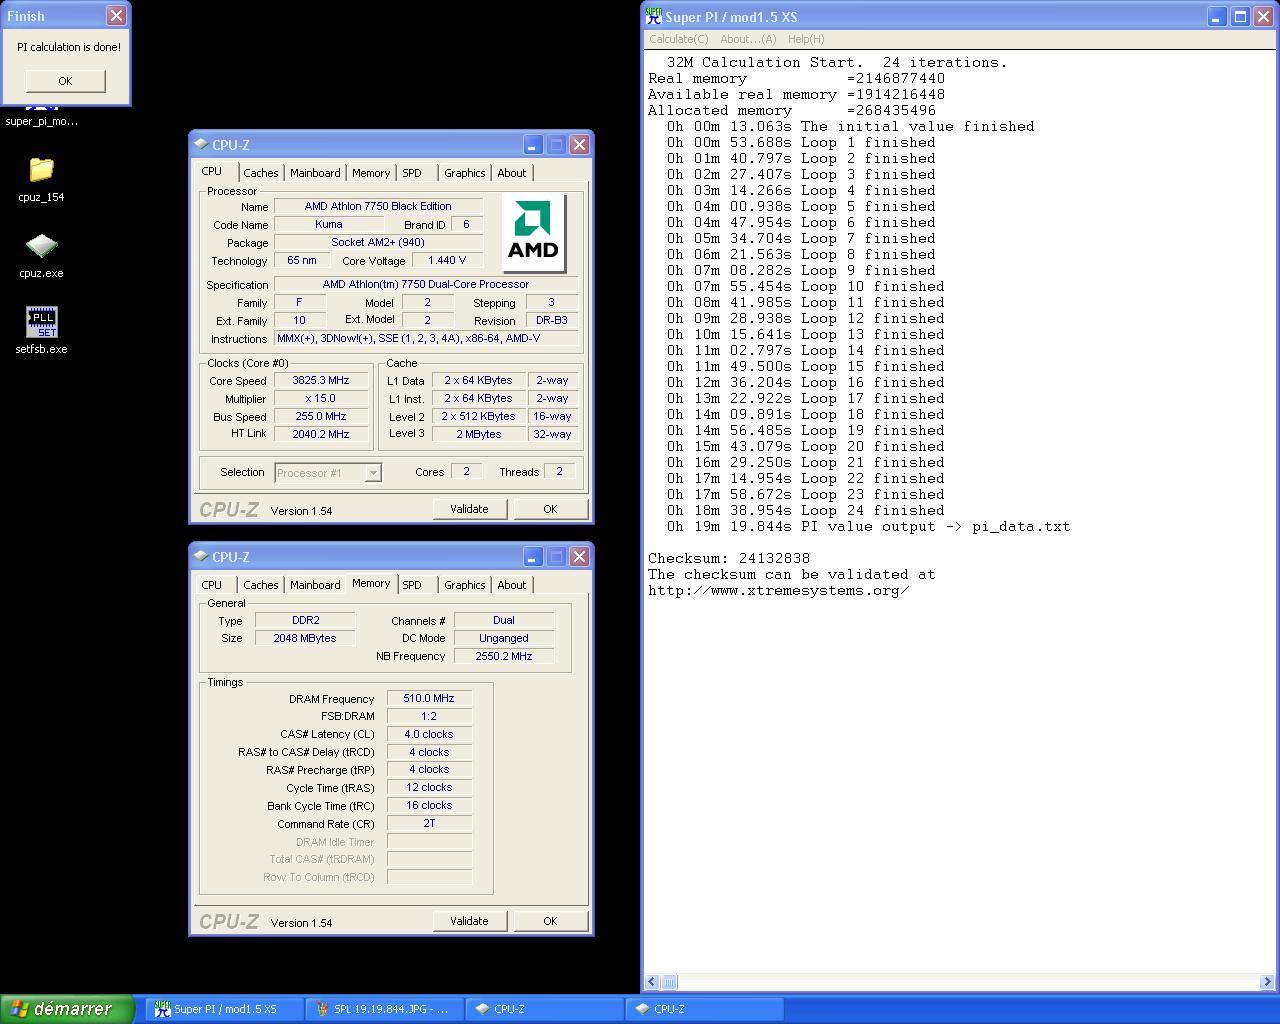Click the Package value Socket AM2+ (940)
This screenshot has width=1280, height=1024.
coord(378,243)
